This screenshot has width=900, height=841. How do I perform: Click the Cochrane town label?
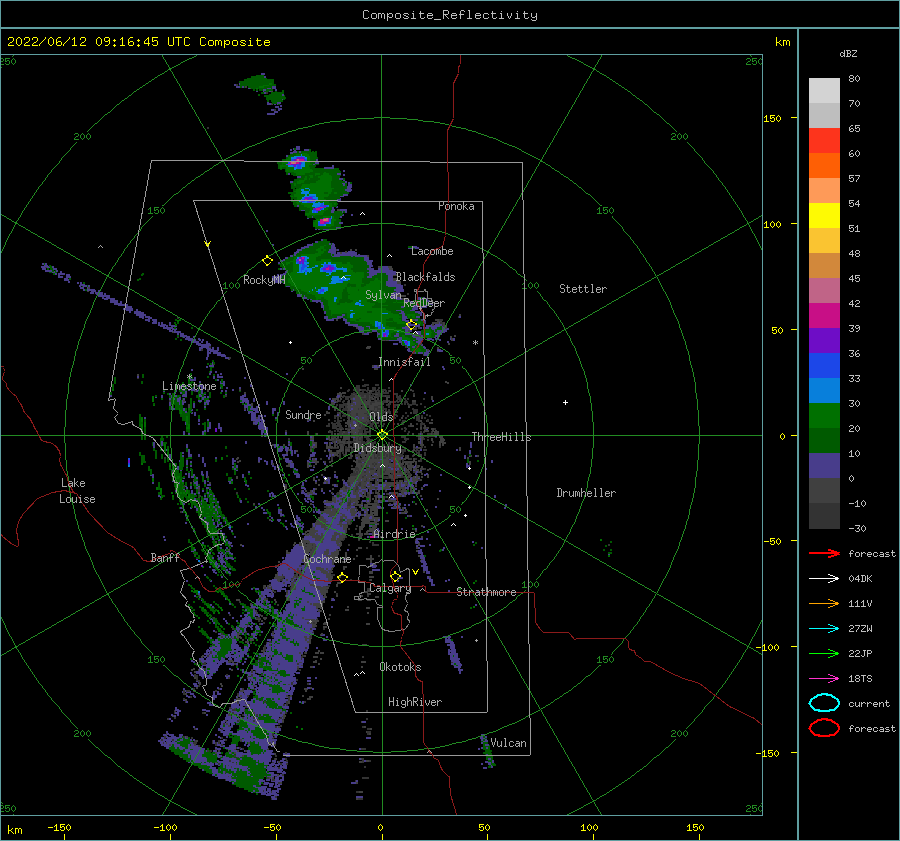[x=327, y=559]
